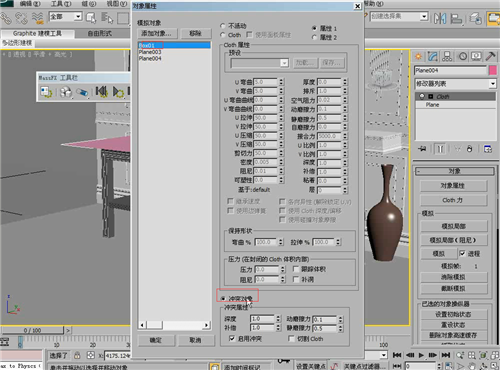The width and height of the screenshot is (500, 370).
Task: Click the 移除 (Remove) button
Action: pos(195,33)
